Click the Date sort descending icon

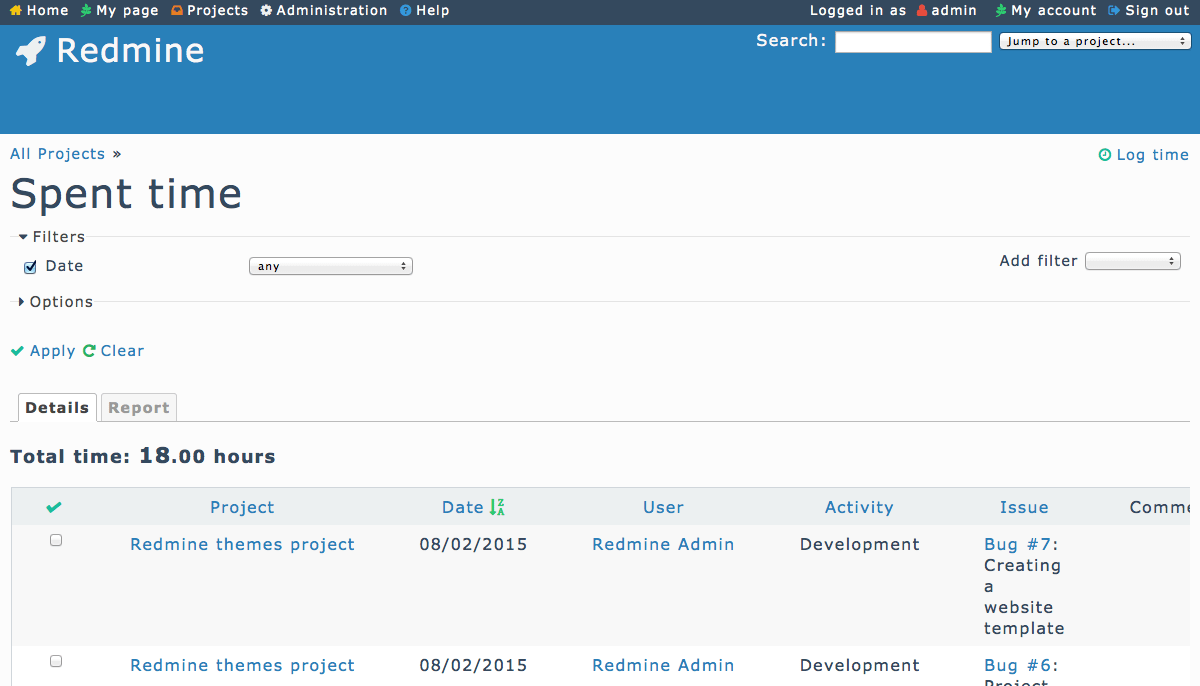click(x=497, y=507)
